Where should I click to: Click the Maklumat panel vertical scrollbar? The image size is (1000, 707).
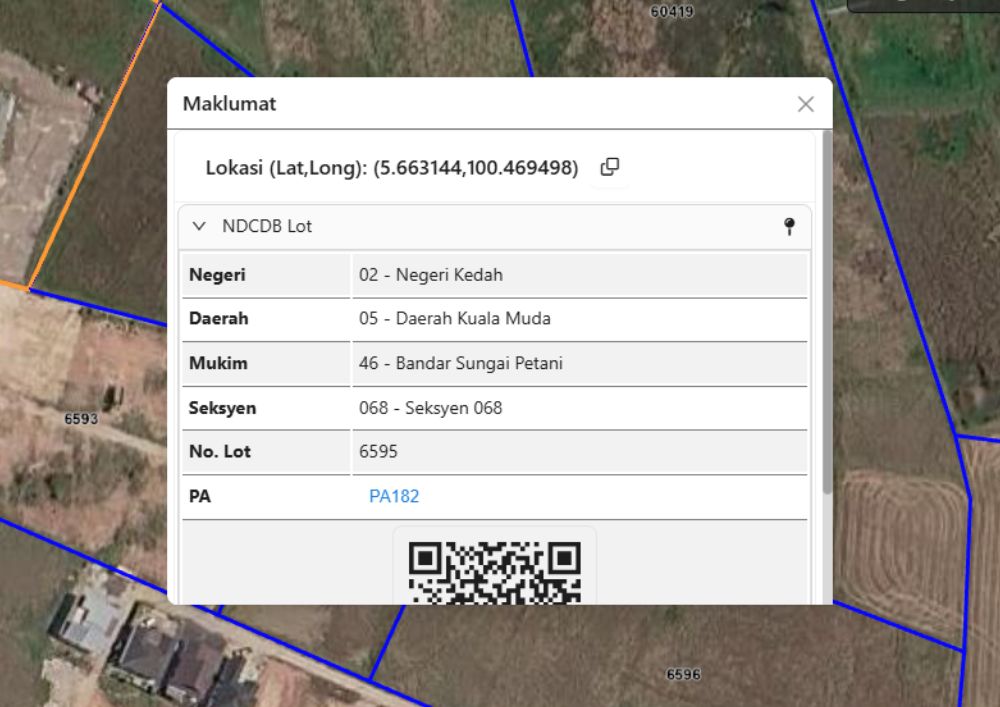(827, 312)
